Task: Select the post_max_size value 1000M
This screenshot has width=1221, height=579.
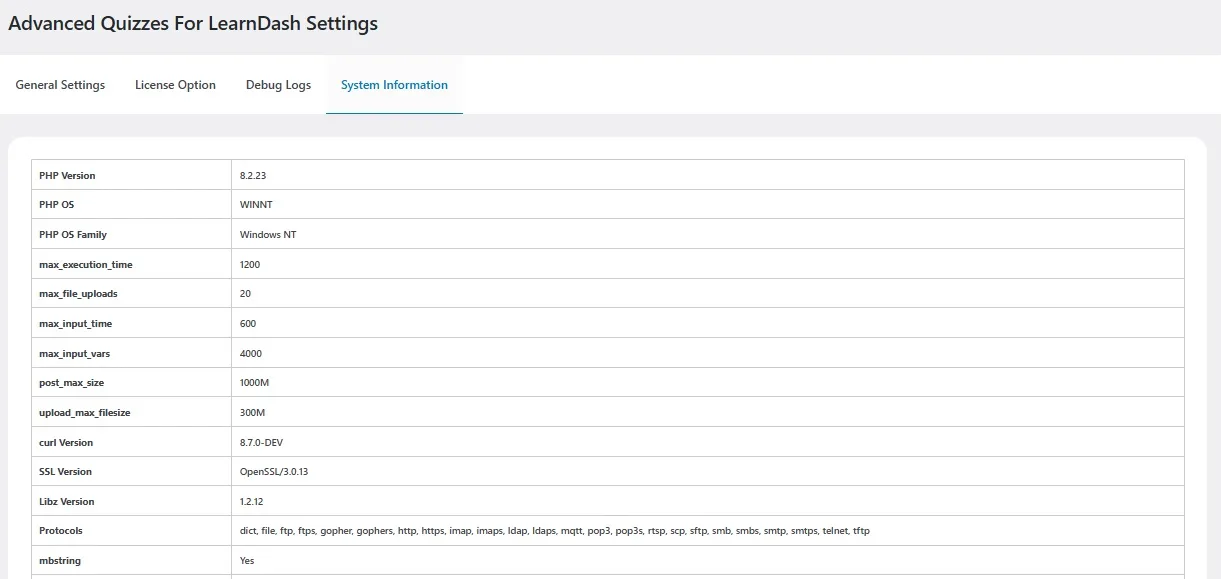Action: click(253, 382)
